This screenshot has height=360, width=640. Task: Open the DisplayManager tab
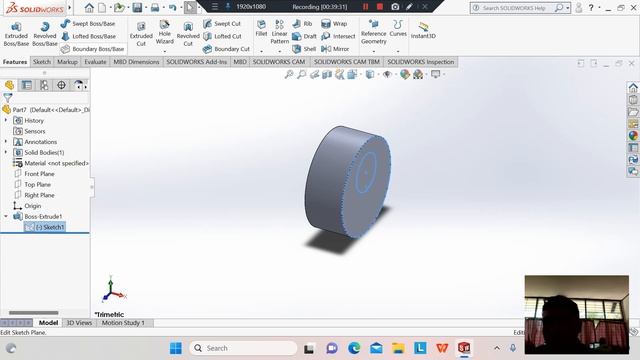(78, 85)
